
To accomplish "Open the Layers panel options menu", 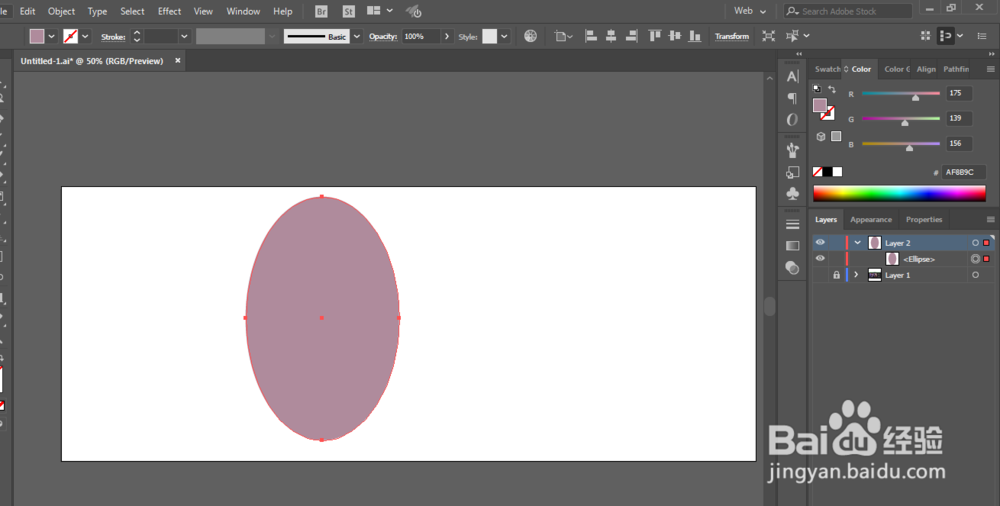I will (x=990, y=220).
